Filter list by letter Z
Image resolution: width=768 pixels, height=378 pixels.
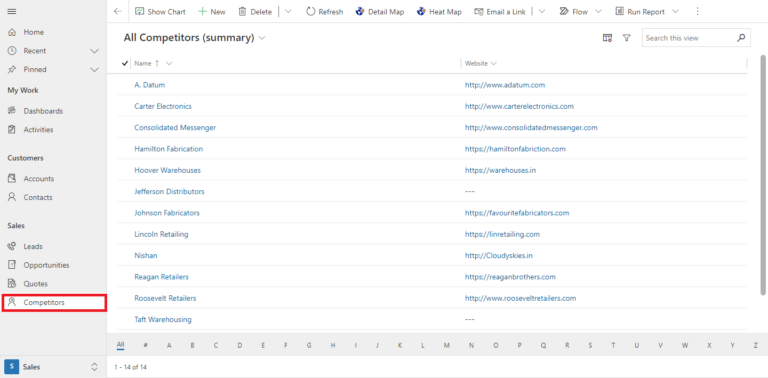756,345
